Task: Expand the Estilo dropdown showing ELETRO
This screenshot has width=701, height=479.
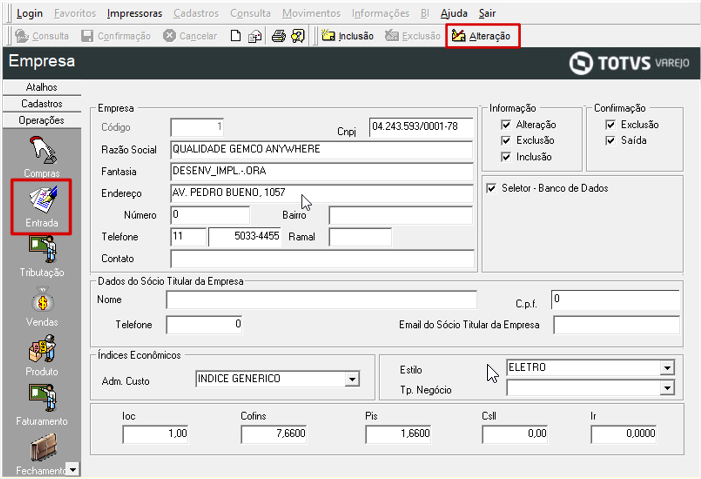Action: coord(667,368)
